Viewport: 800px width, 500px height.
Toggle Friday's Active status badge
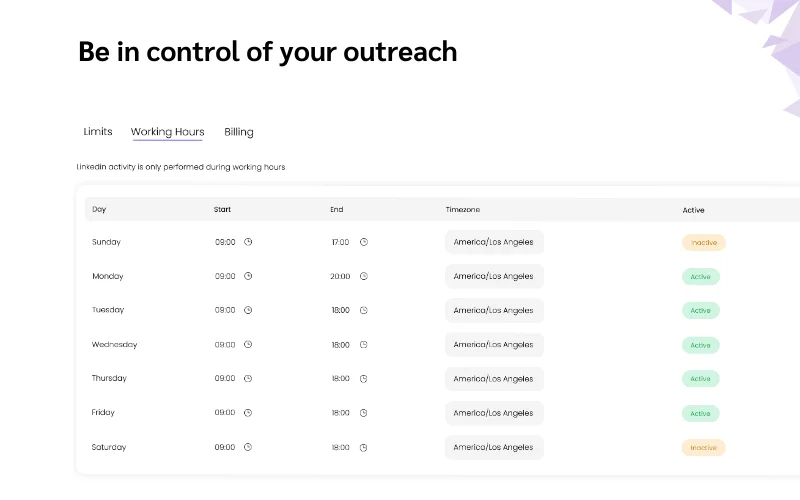click(x=701, y=413)
